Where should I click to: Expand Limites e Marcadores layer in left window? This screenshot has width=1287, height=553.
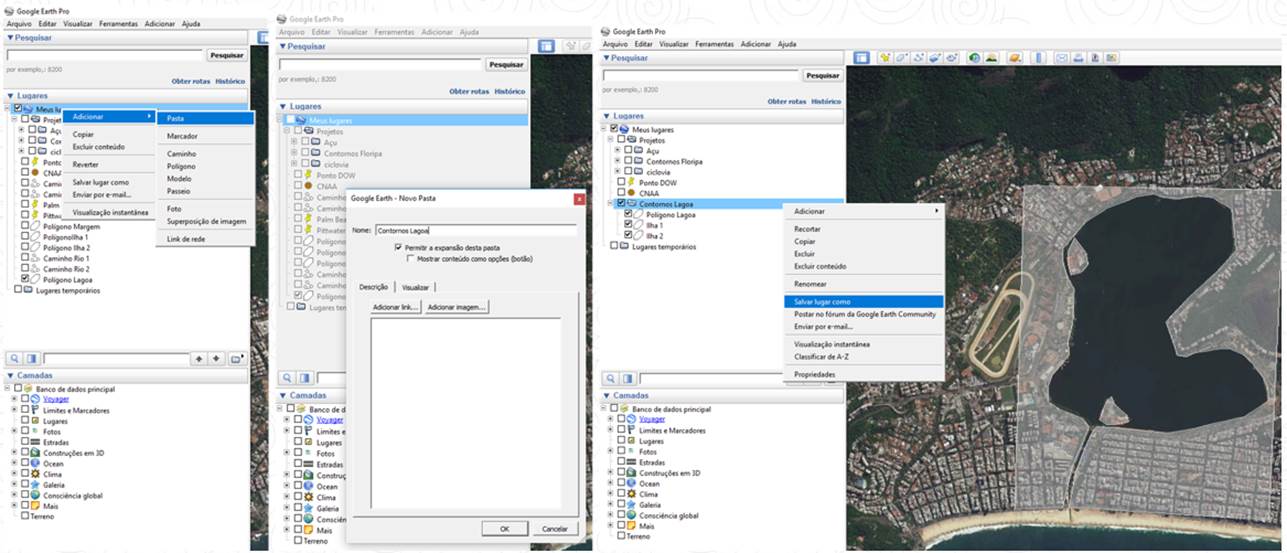(14, 410)
